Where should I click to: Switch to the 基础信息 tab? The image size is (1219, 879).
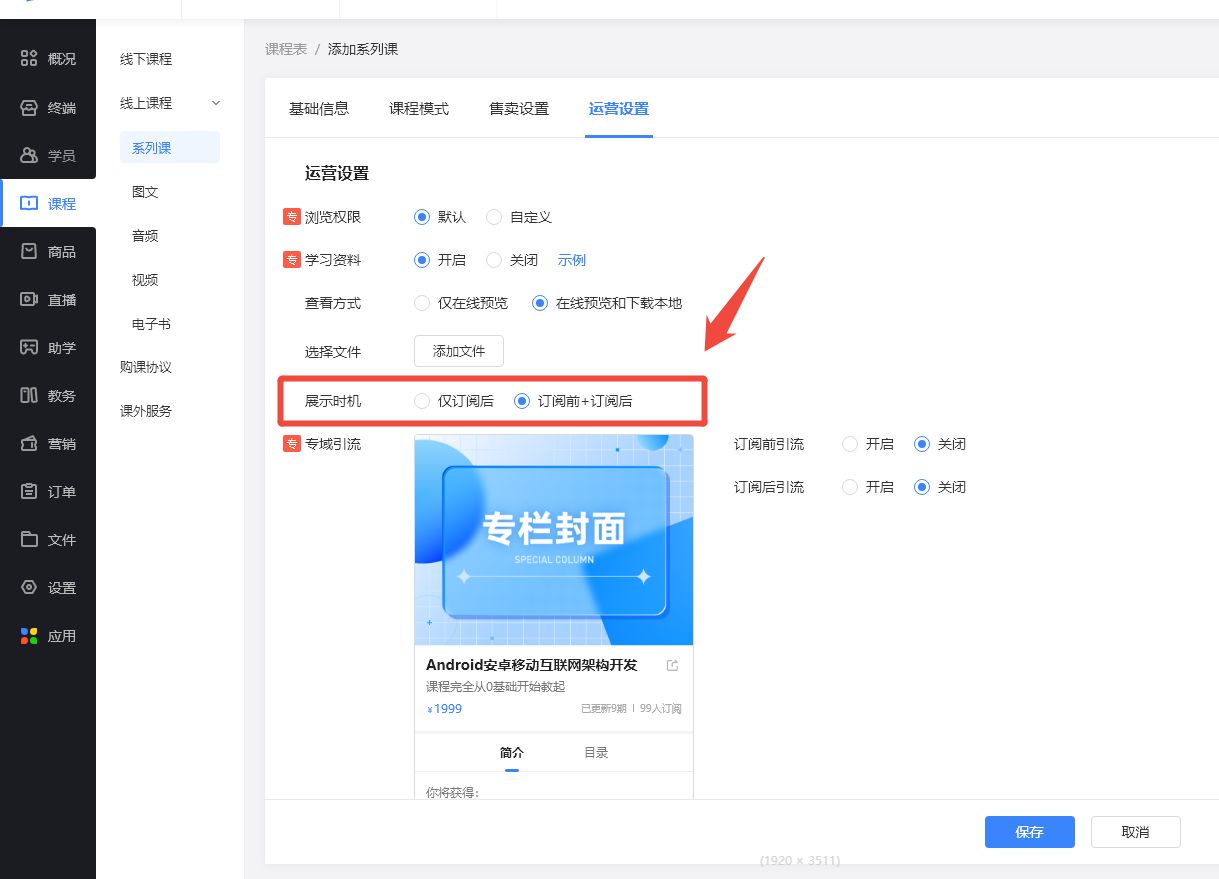318,109
